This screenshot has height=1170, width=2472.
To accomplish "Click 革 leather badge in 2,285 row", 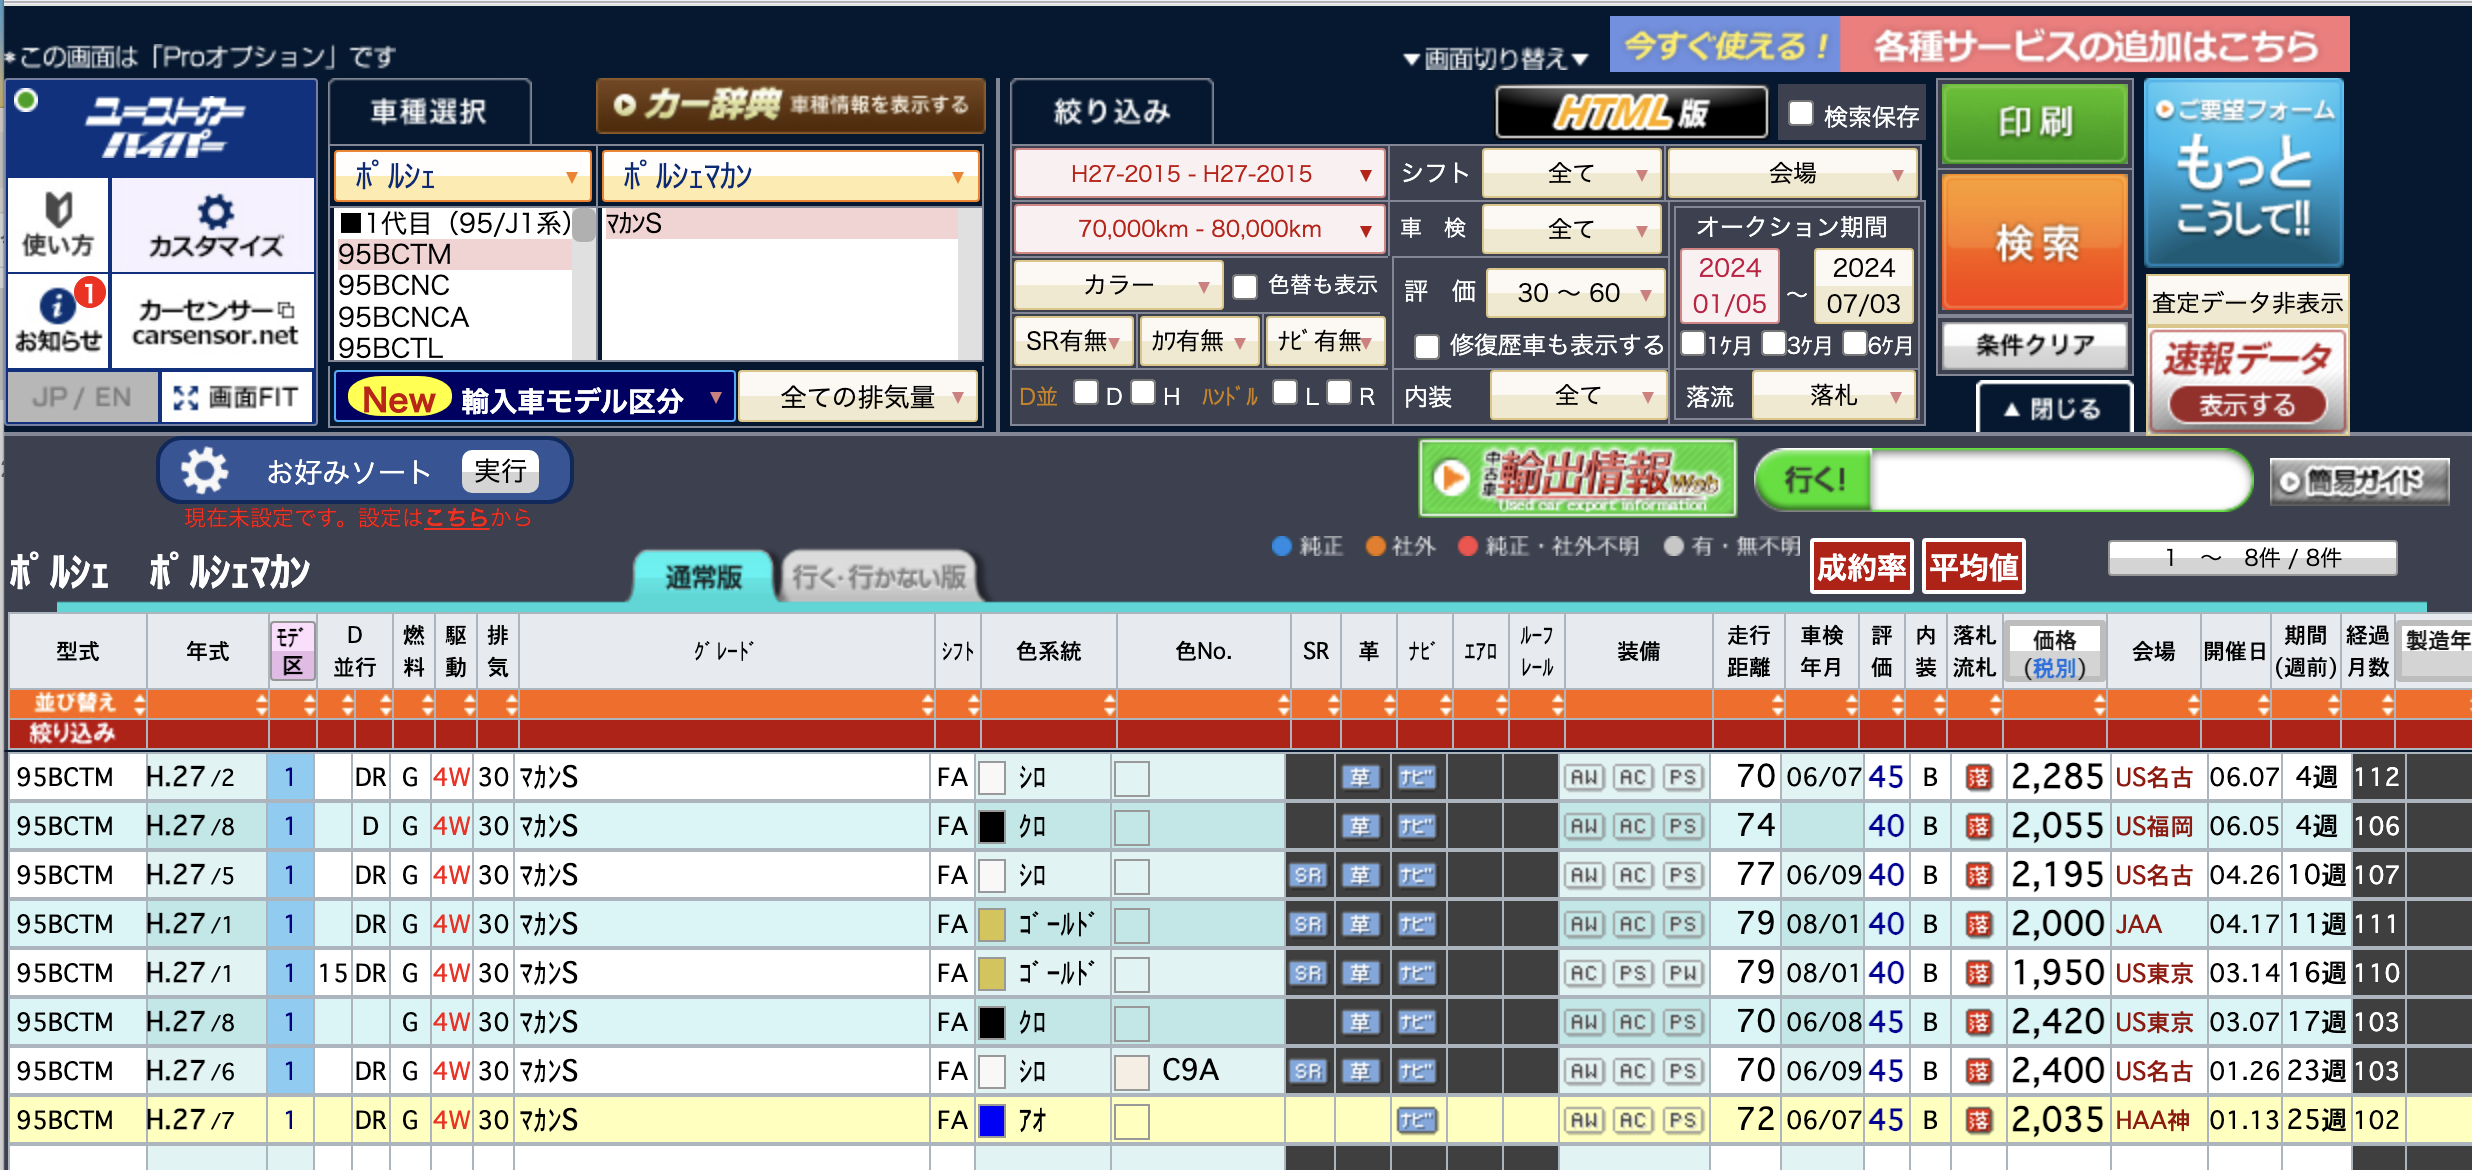I will pos(1361,778).
